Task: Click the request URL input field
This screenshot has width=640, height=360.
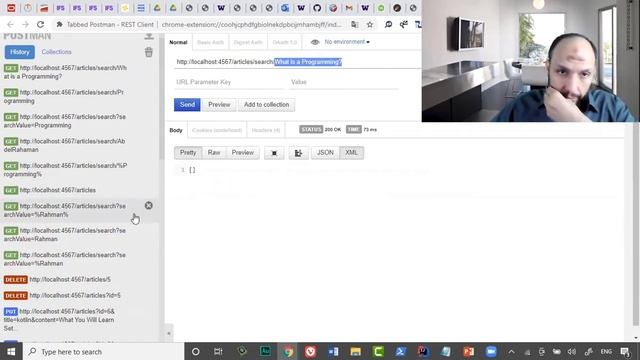Action: (x=297, y=62)
